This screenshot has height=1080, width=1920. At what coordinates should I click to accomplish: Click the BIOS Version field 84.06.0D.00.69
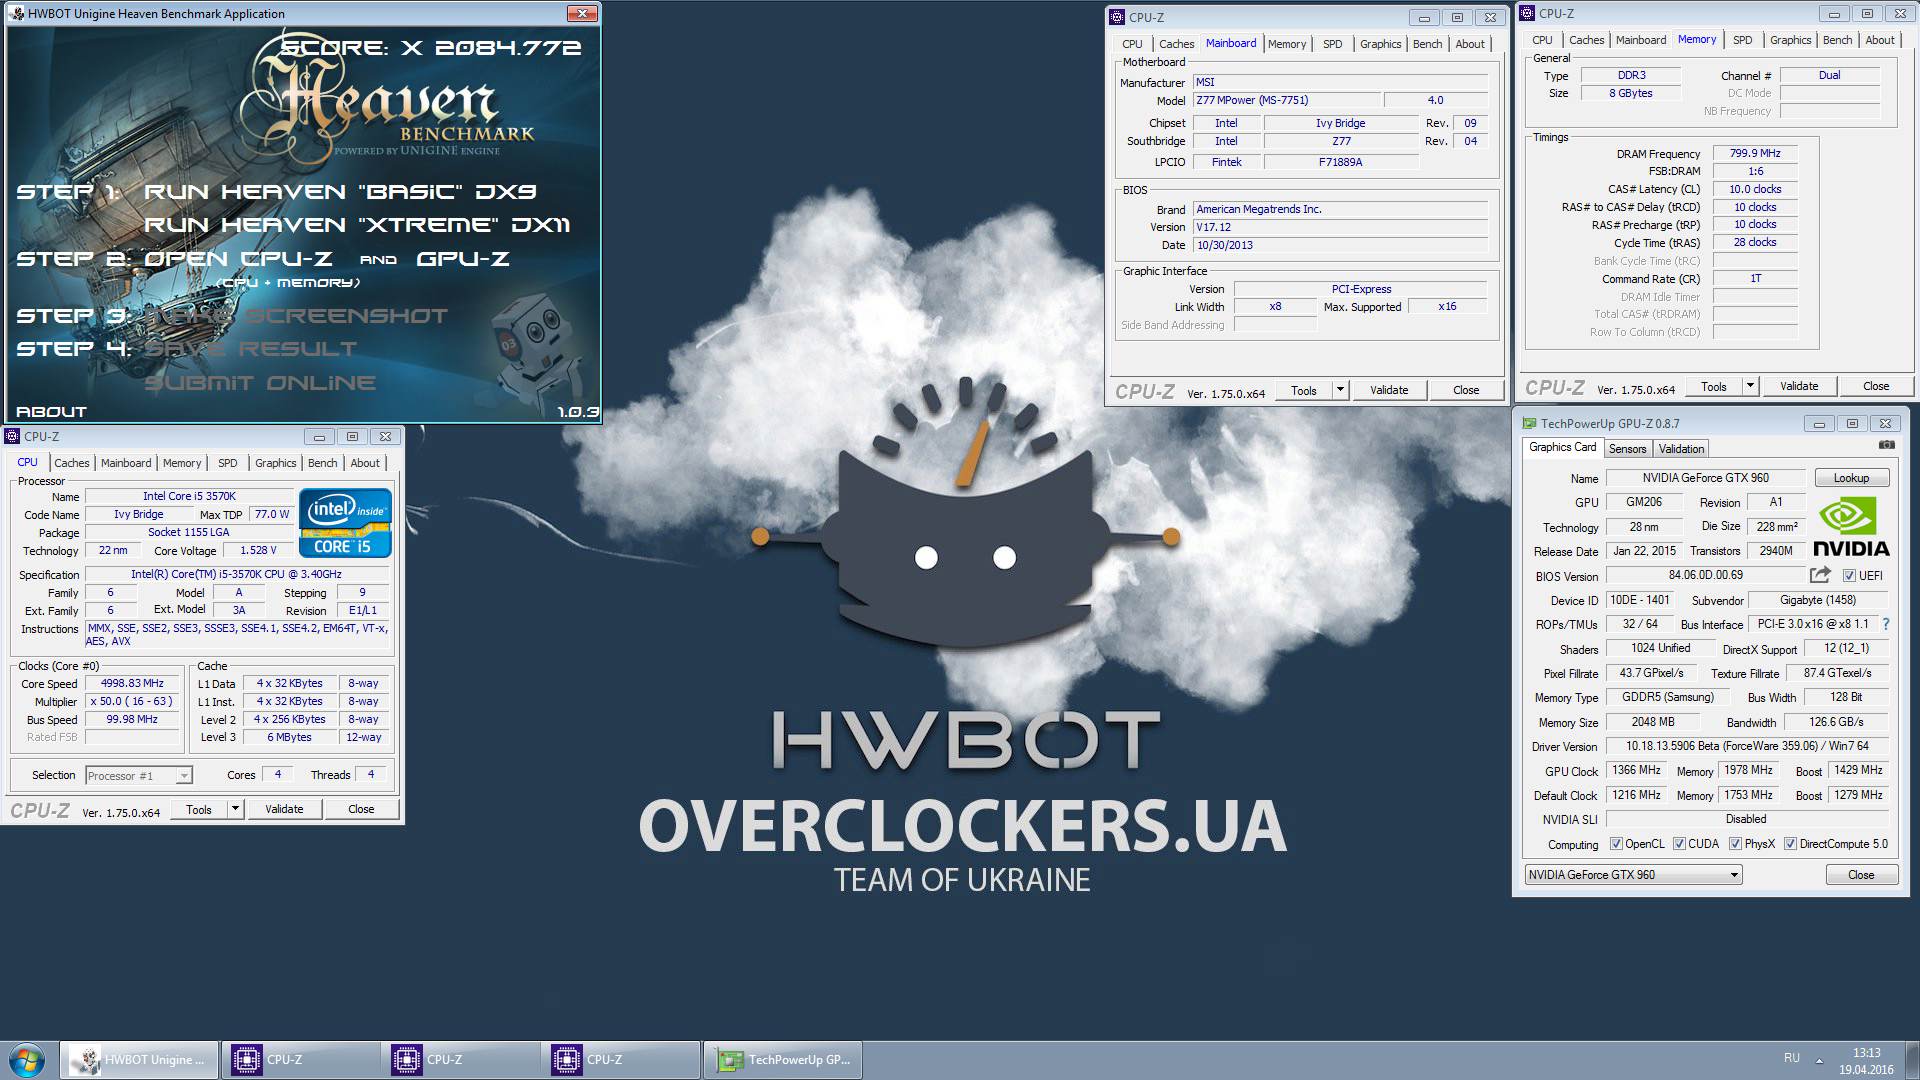[1705, 576]
